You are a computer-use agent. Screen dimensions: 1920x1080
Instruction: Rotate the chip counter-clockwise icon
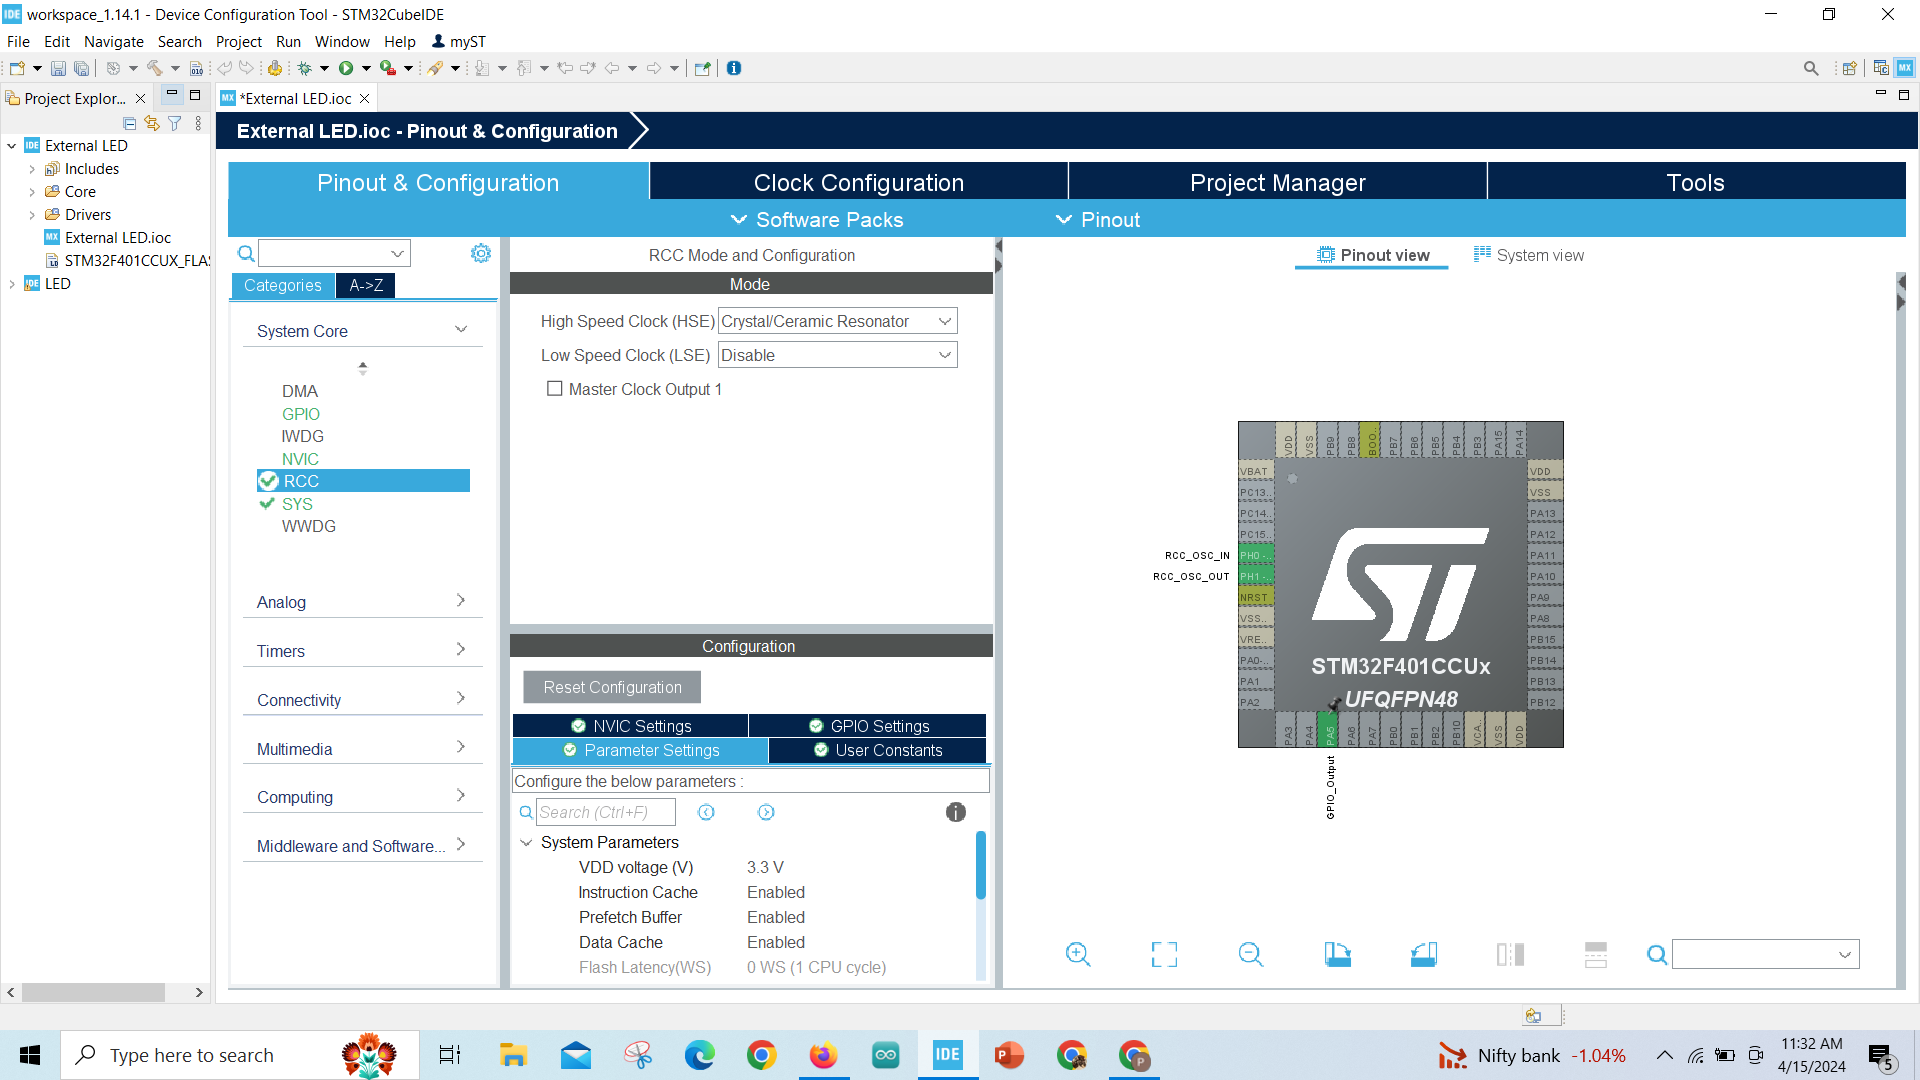click(x=1424, y=954)
